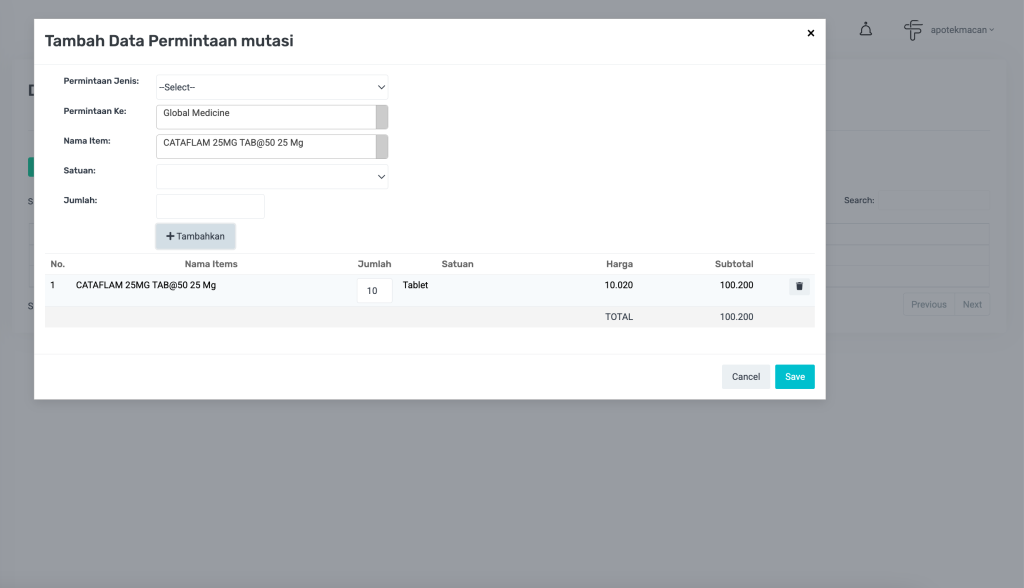Image resolution: width=1024 pixels, height=588 pixels.
Task: Click the gray handle on Permintaan Ke box
Action: (x=382, y=117)
